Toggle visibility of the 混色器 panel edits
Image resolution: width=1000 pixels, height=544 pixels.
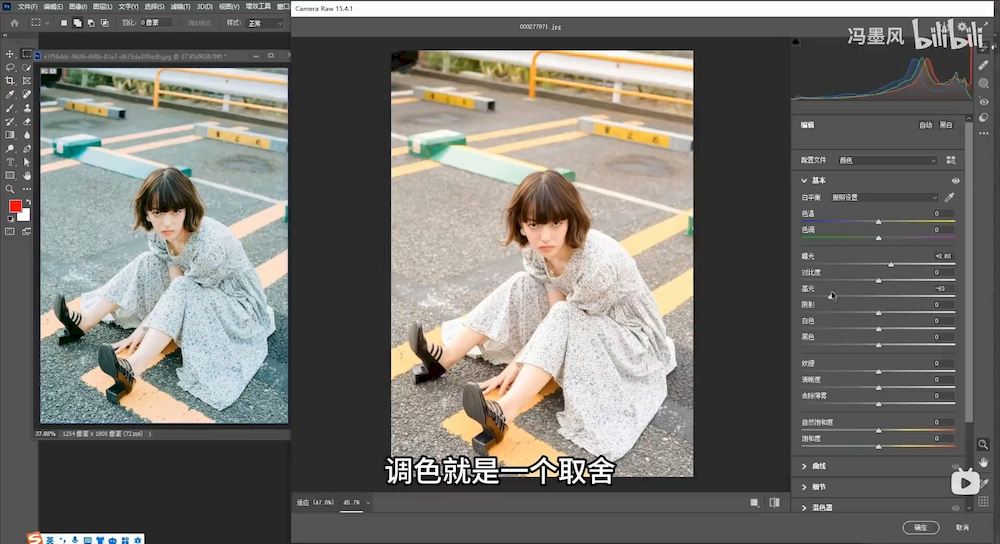point(955,508)
